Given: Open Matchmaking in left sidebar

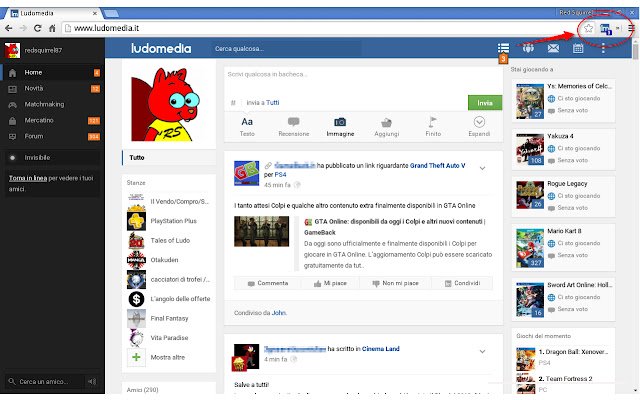Looking at the screenshot, I should pos(52,104).
